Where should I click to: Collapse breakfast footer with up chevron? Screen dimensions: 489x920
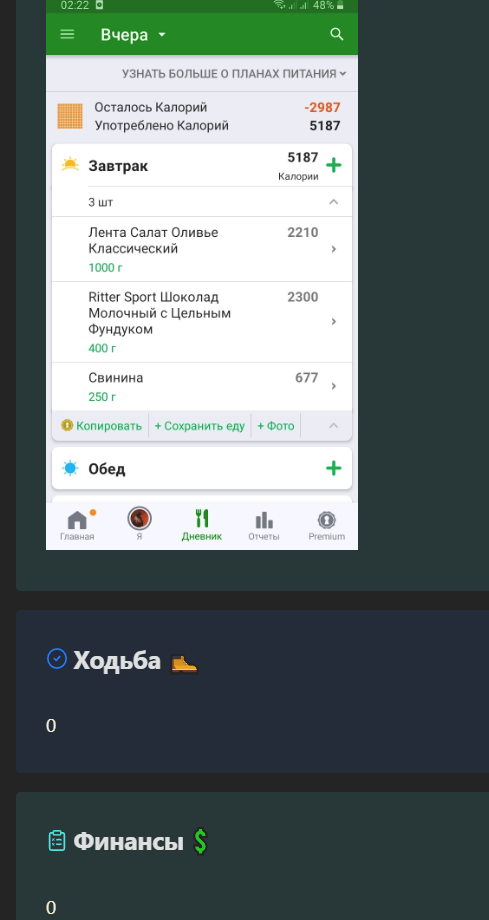pos(333,425)
